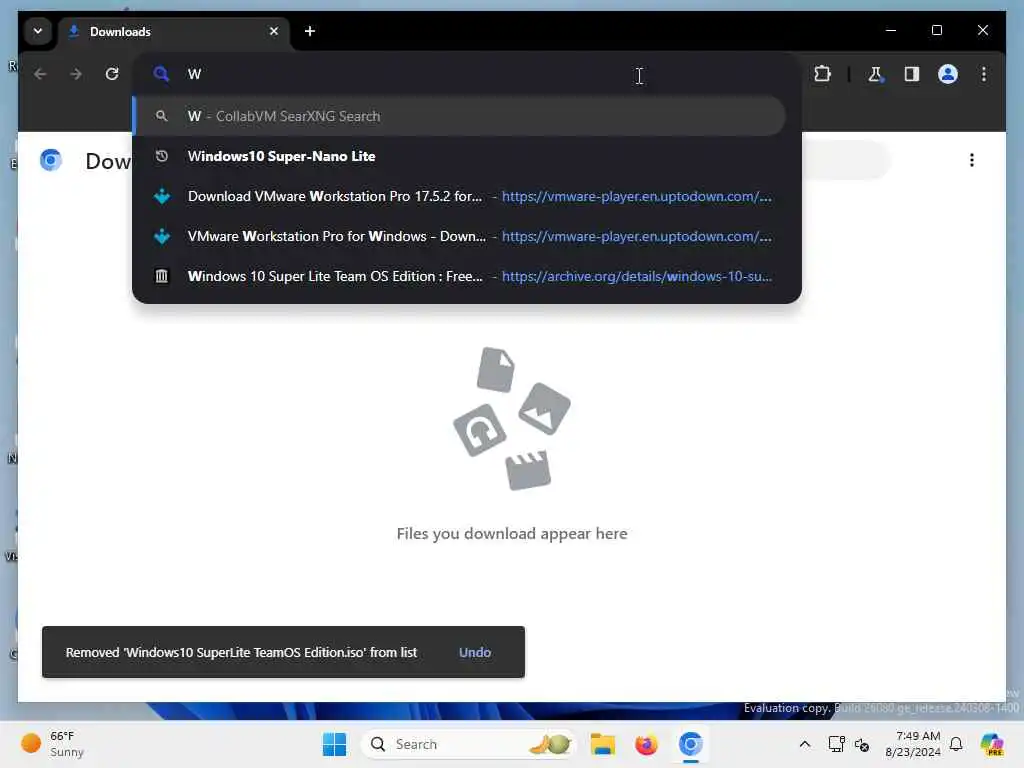Screen dimensions: 1024x768
Task: Reload the current page
Action: (x=112, y=74)
